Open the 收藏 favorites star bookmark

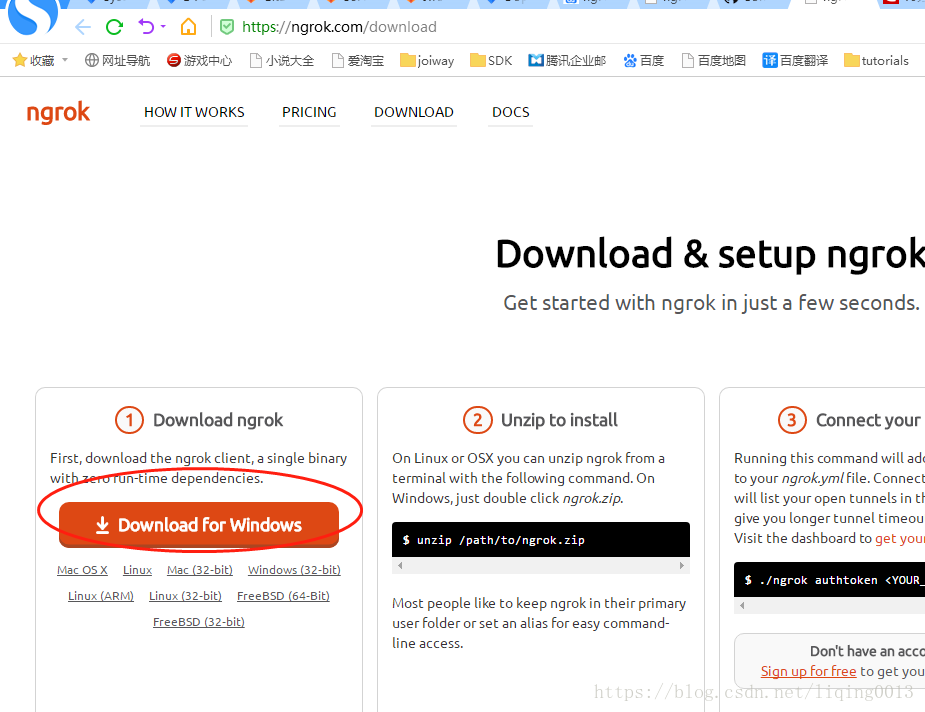tap(34, 60)
